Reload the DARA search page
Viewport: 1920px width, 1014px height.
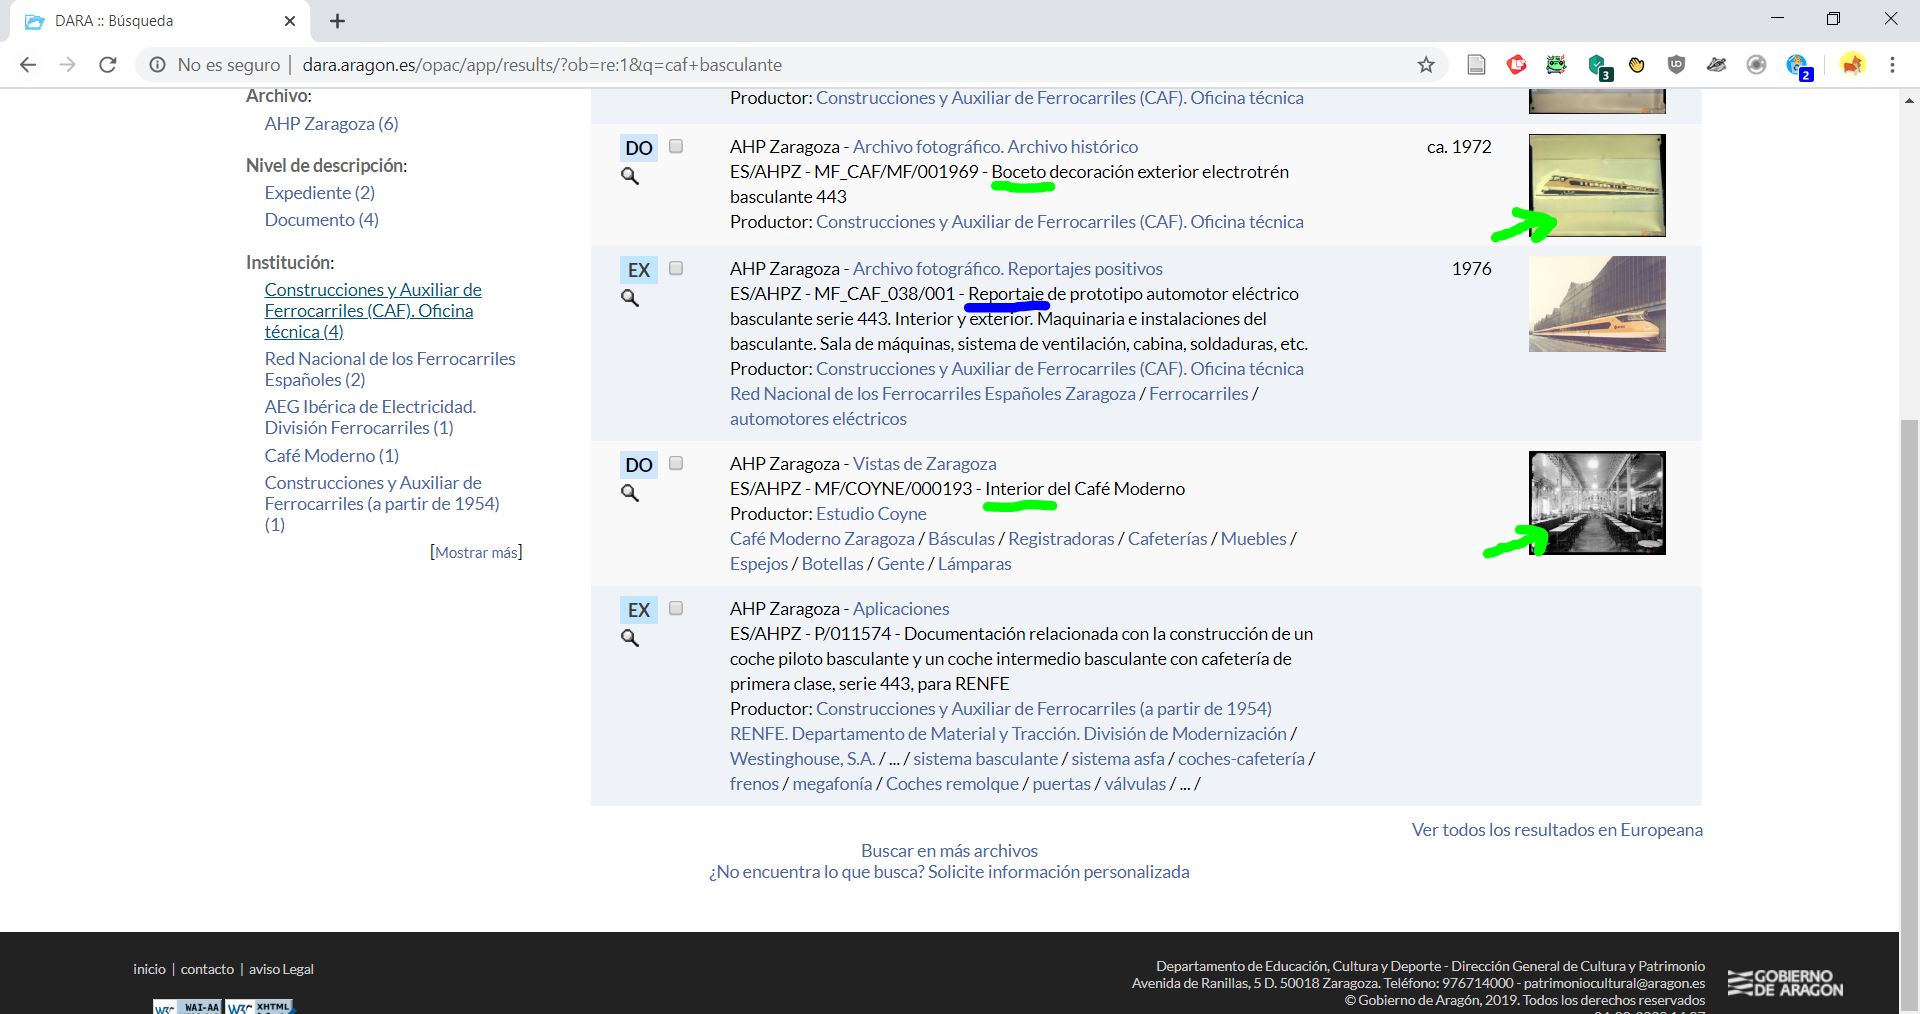pyautogui.click(x=107, y=65)
